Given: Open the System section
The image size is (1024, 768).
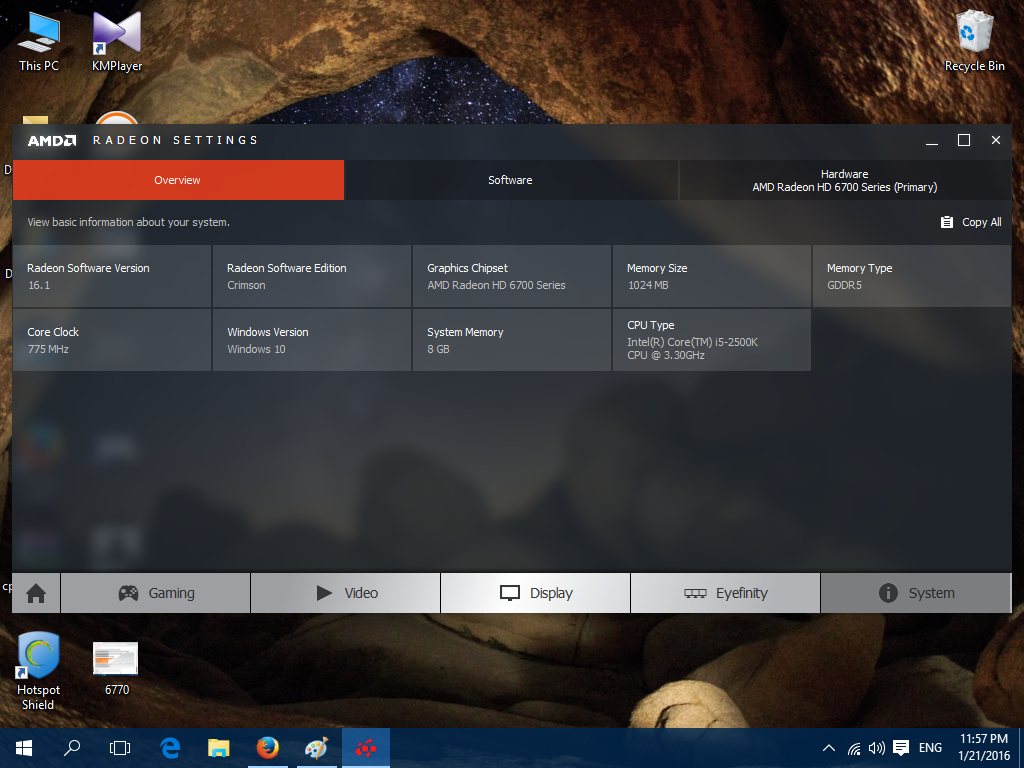Looking at the screenshot, I should (x=916, y=593).
